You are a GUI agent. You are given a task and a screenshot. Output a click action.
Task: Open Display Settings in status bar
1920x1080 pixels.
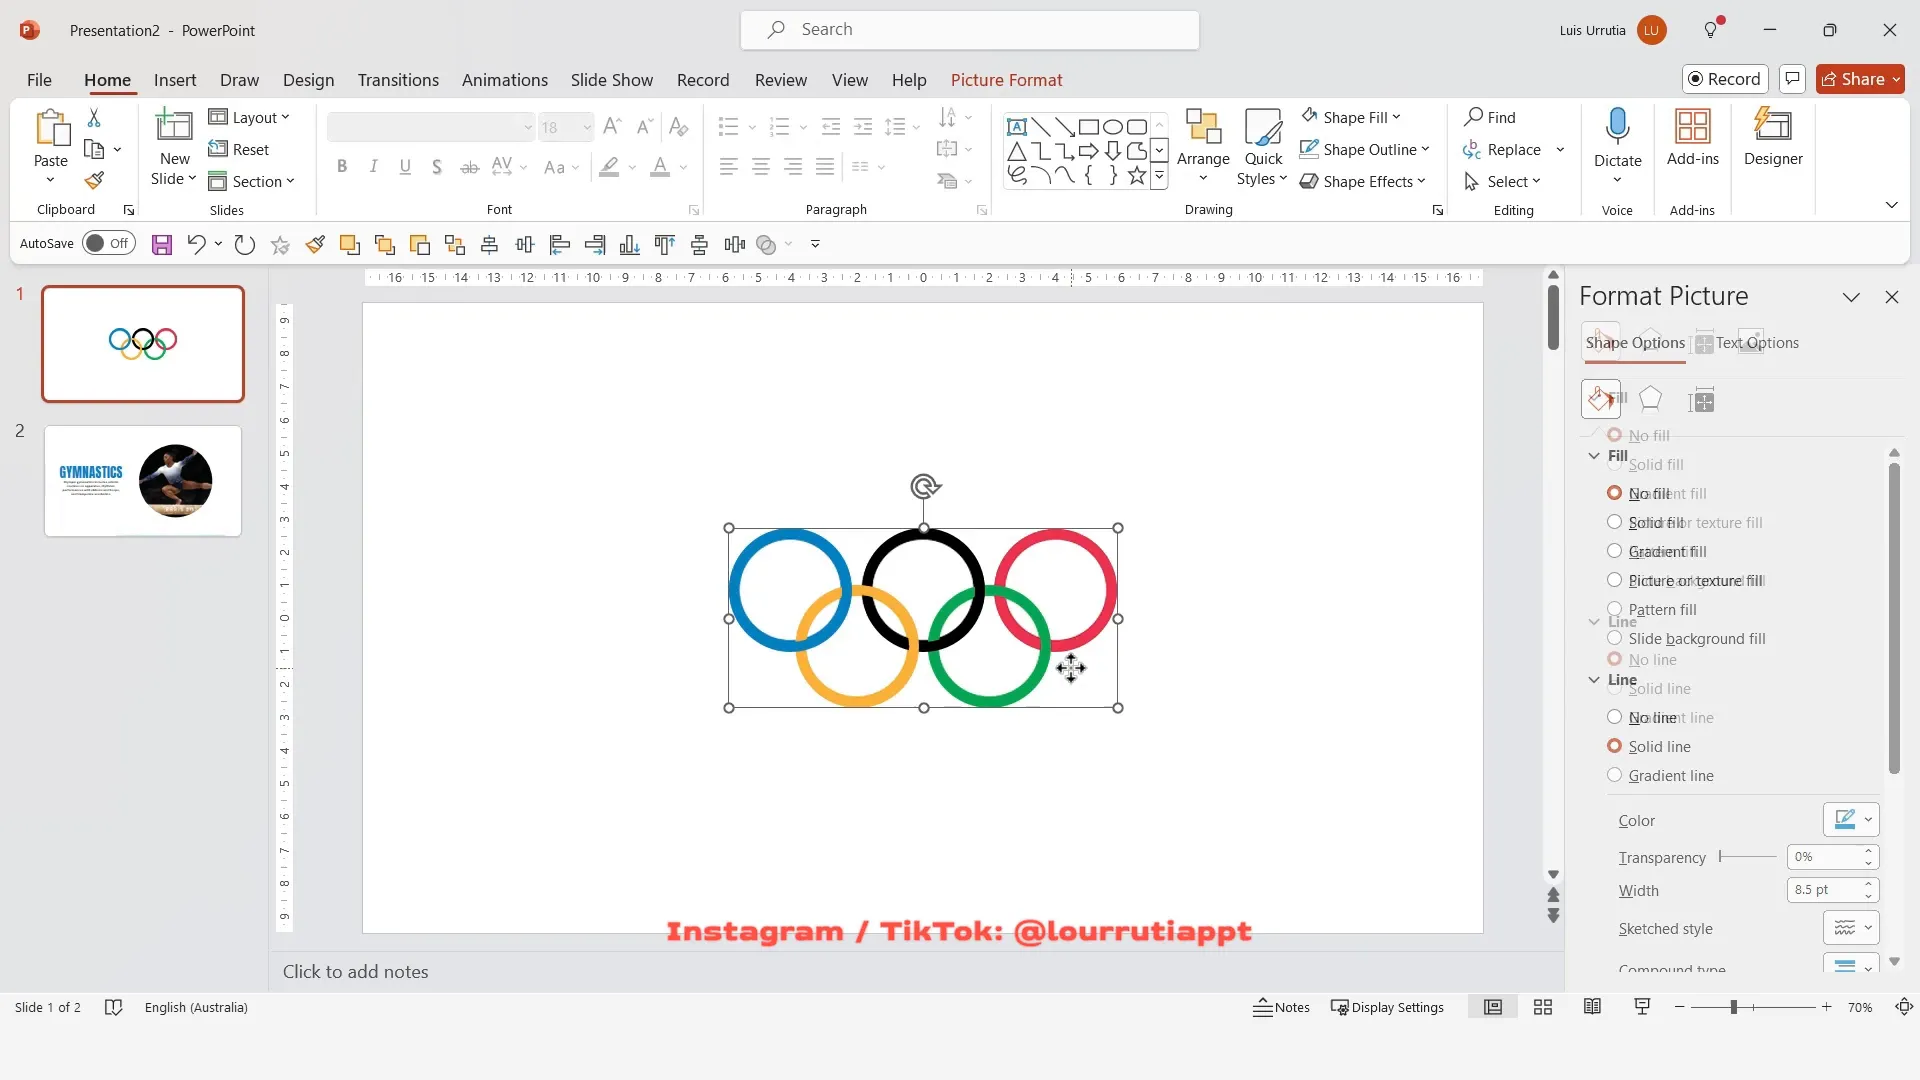click(1387, 1008)
